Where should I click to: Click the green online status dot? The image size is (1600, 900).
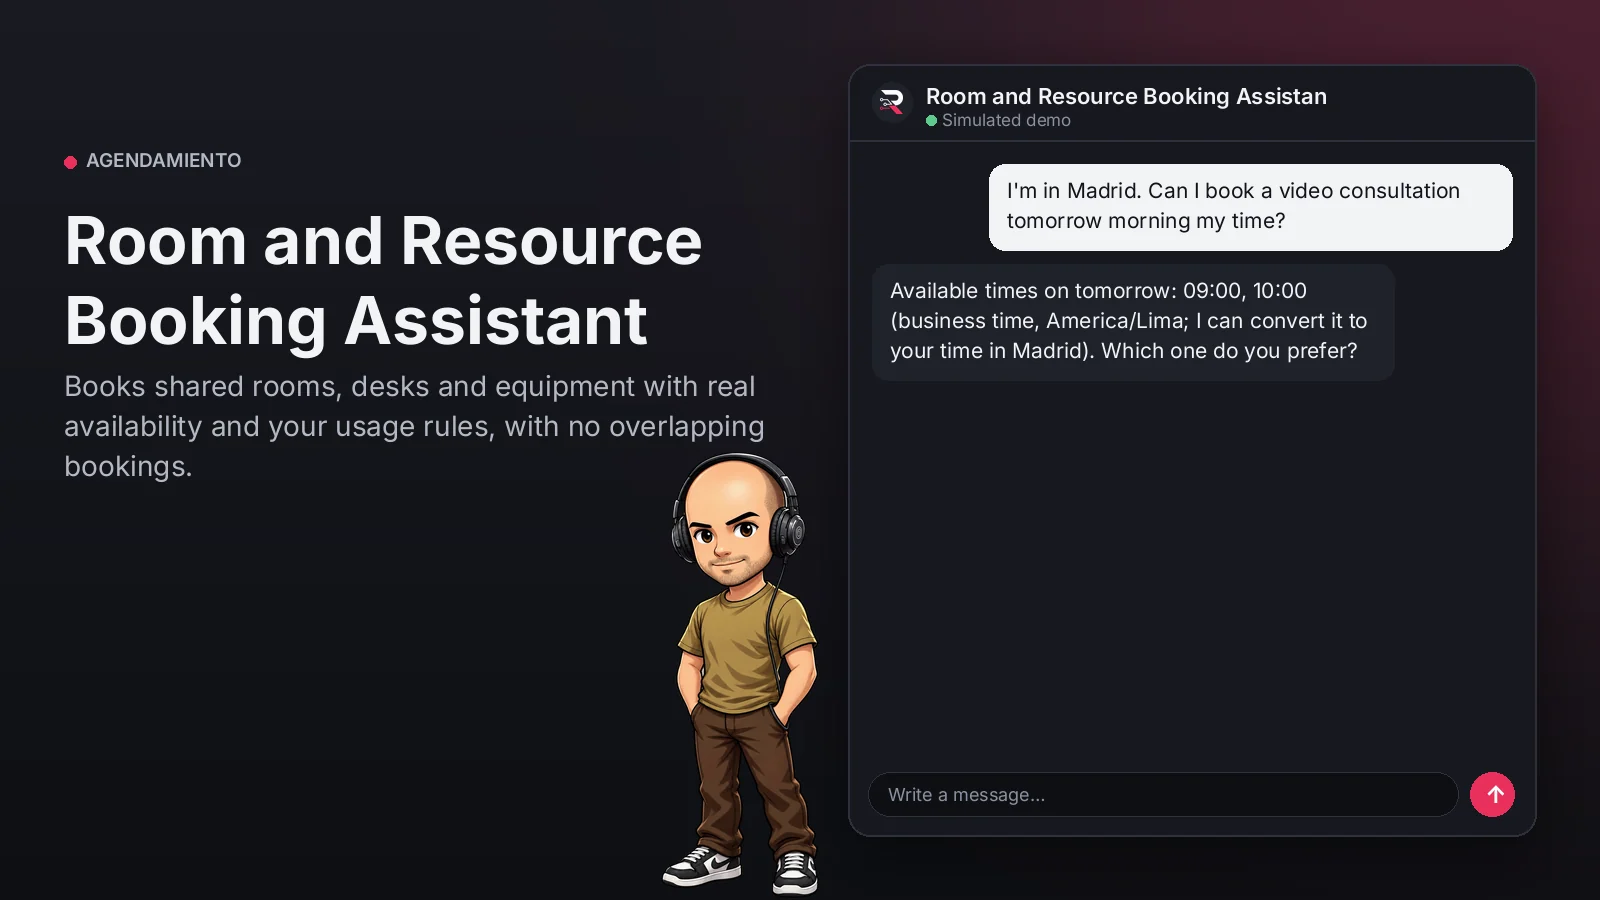932,121
